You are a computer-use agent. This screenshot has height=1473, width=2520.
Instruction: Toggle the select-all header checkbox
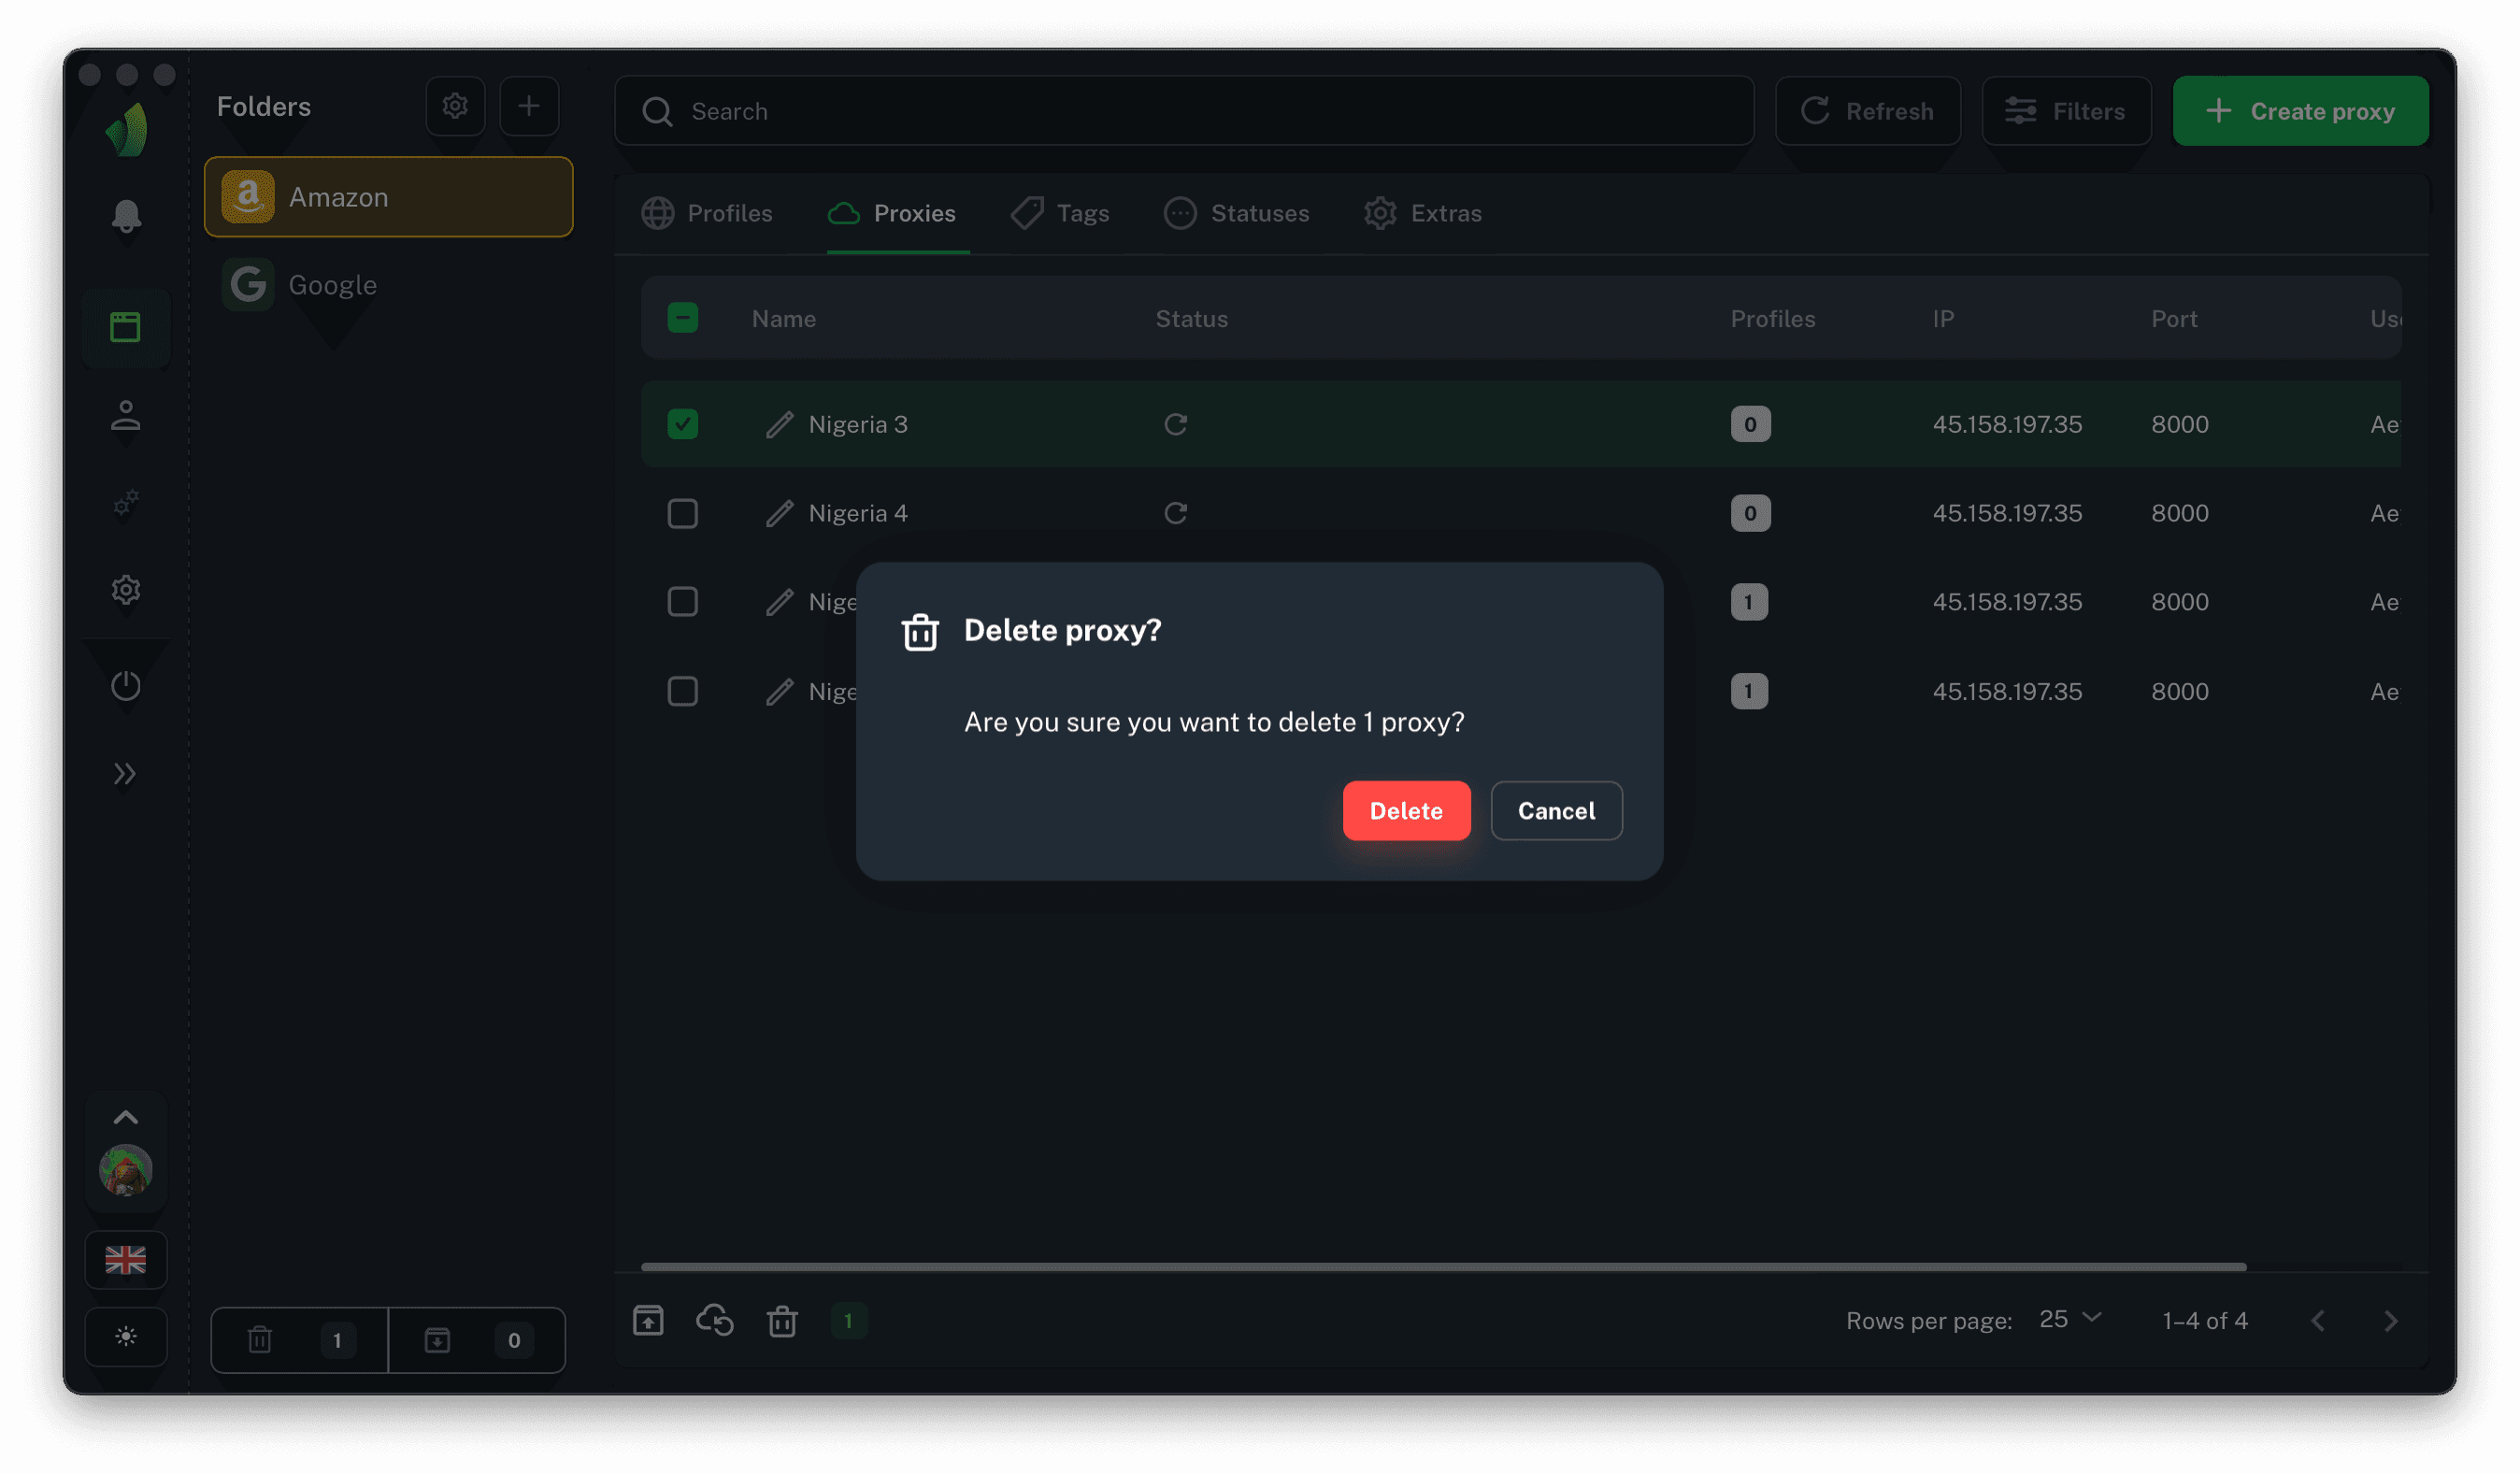tap(683, 318)
